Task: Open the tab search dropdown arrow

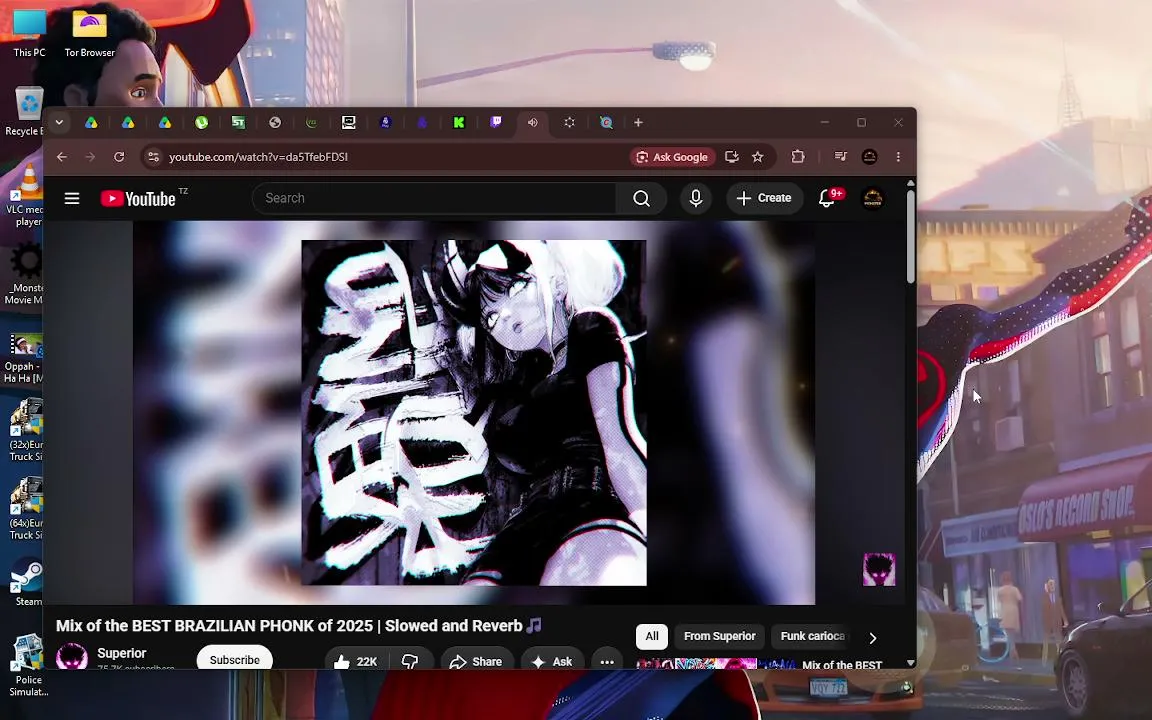Action: (x=59, y=123)
